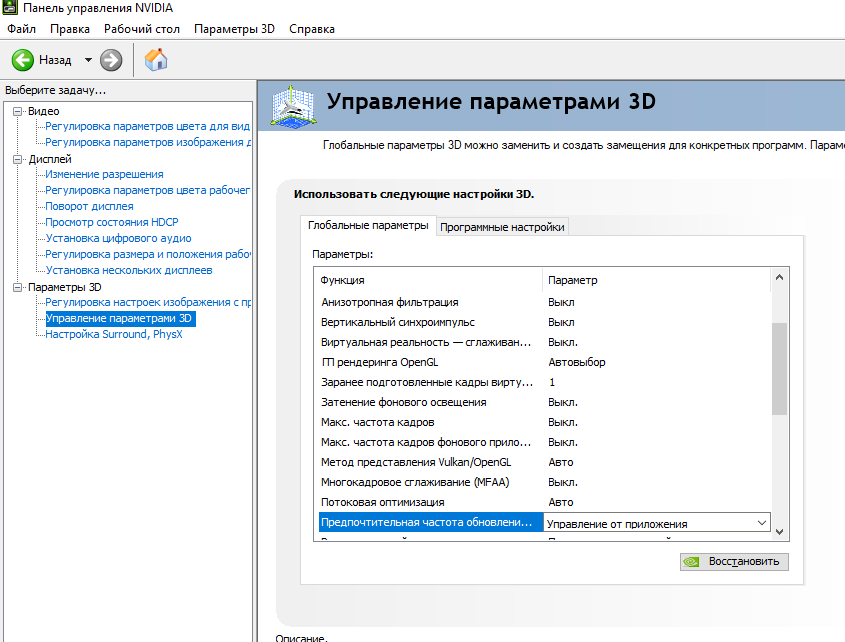Open the Правка menu

70,29
